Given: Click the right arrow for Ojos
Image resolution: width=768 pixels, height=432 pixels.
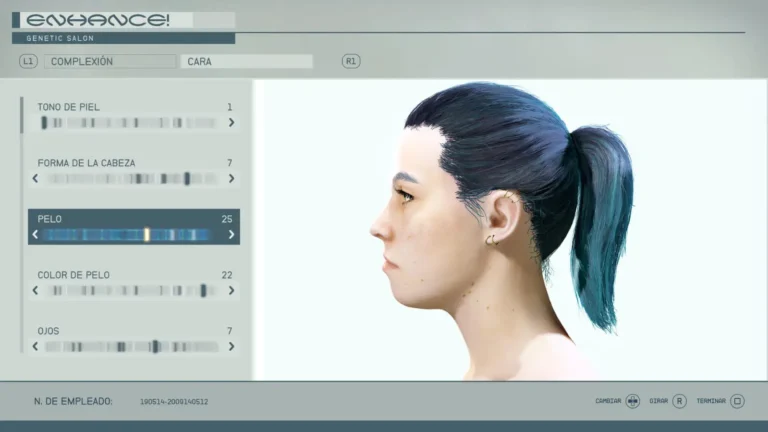Looking at the screenshot, I should (231, 347).
